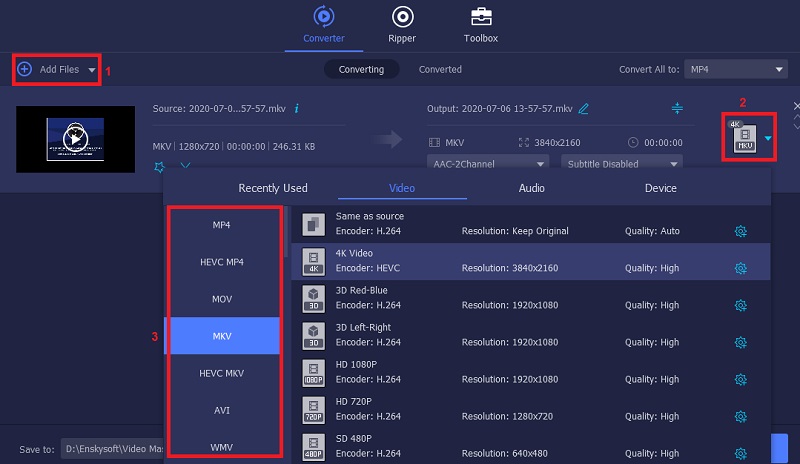The image size is (800, 464).
Task: Select the 3D Left-Right preset
Action: 531,335
